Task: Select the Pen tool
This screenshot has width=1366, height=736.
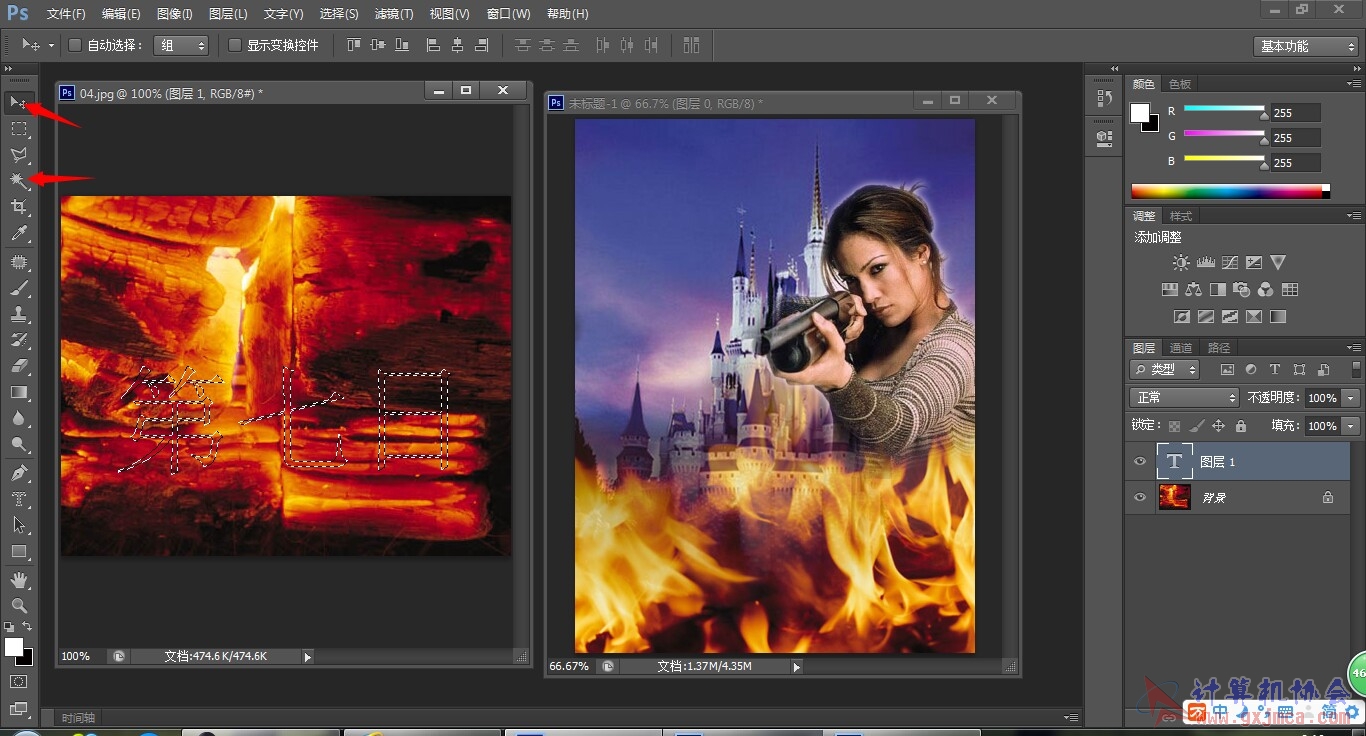Action: point(18,473)
